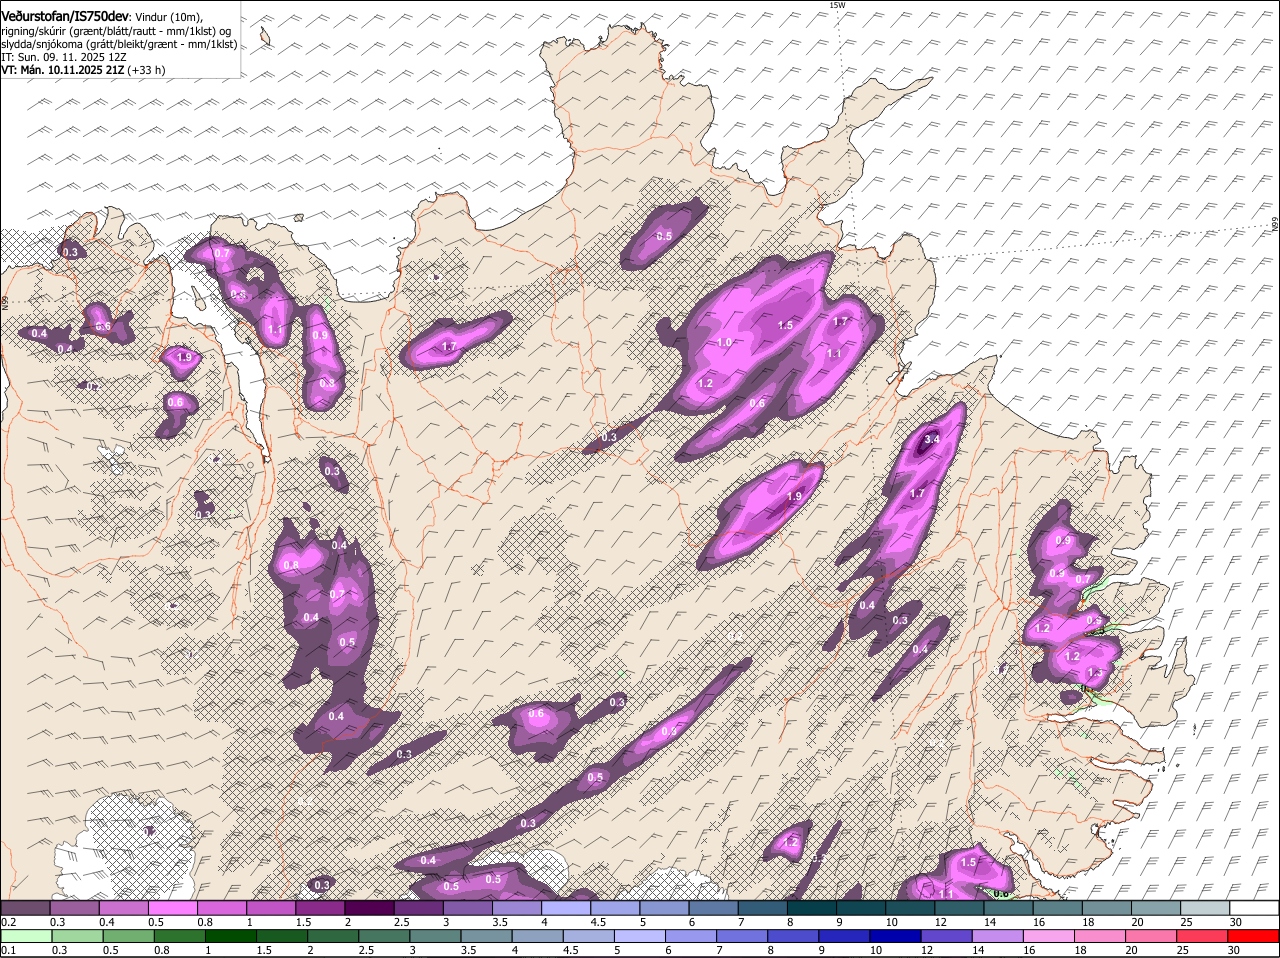
Task: Click the 1.0 precipitation value on the map
Action: [725, 342]
